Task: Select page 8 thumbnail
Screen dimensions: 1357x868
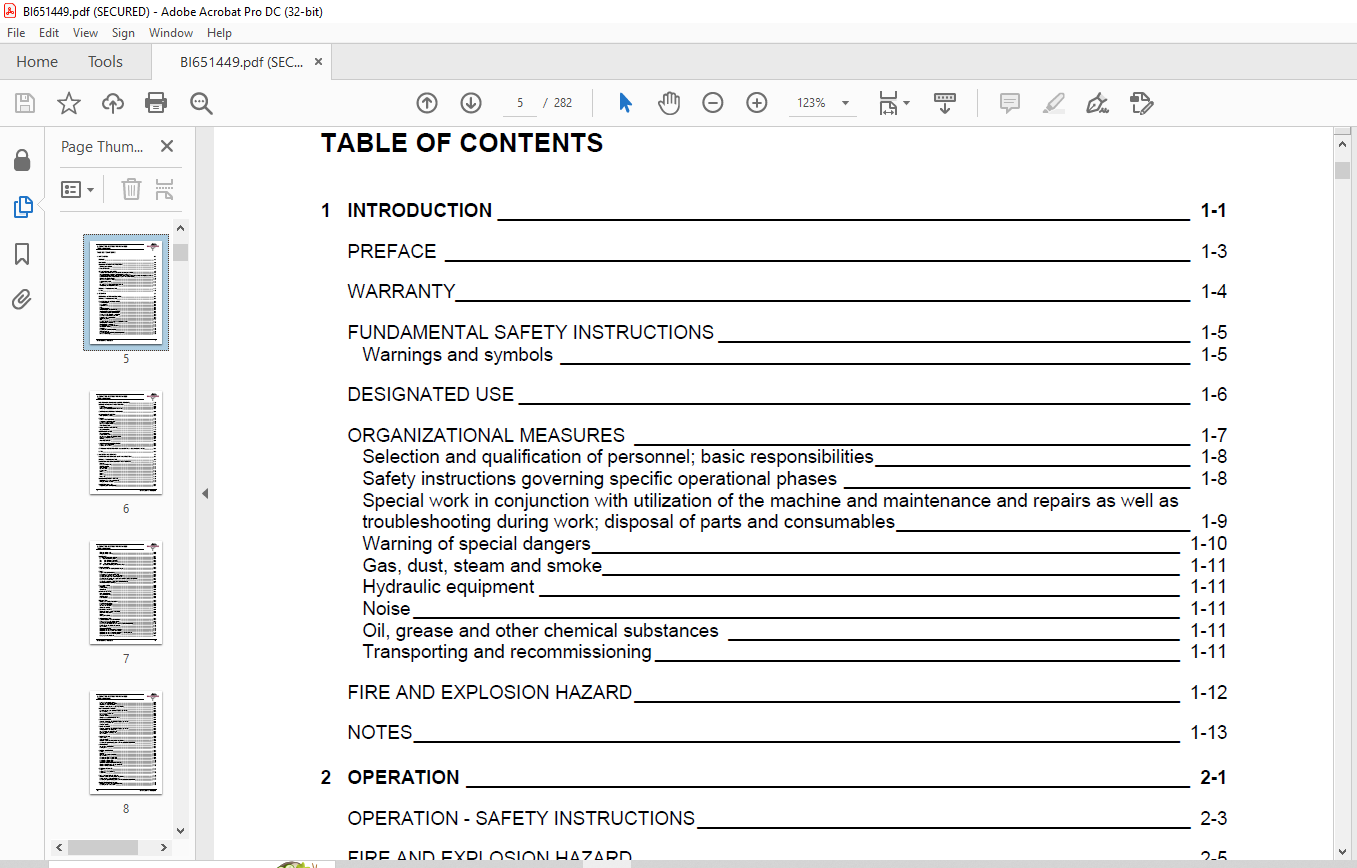Action: click(126, 743)
